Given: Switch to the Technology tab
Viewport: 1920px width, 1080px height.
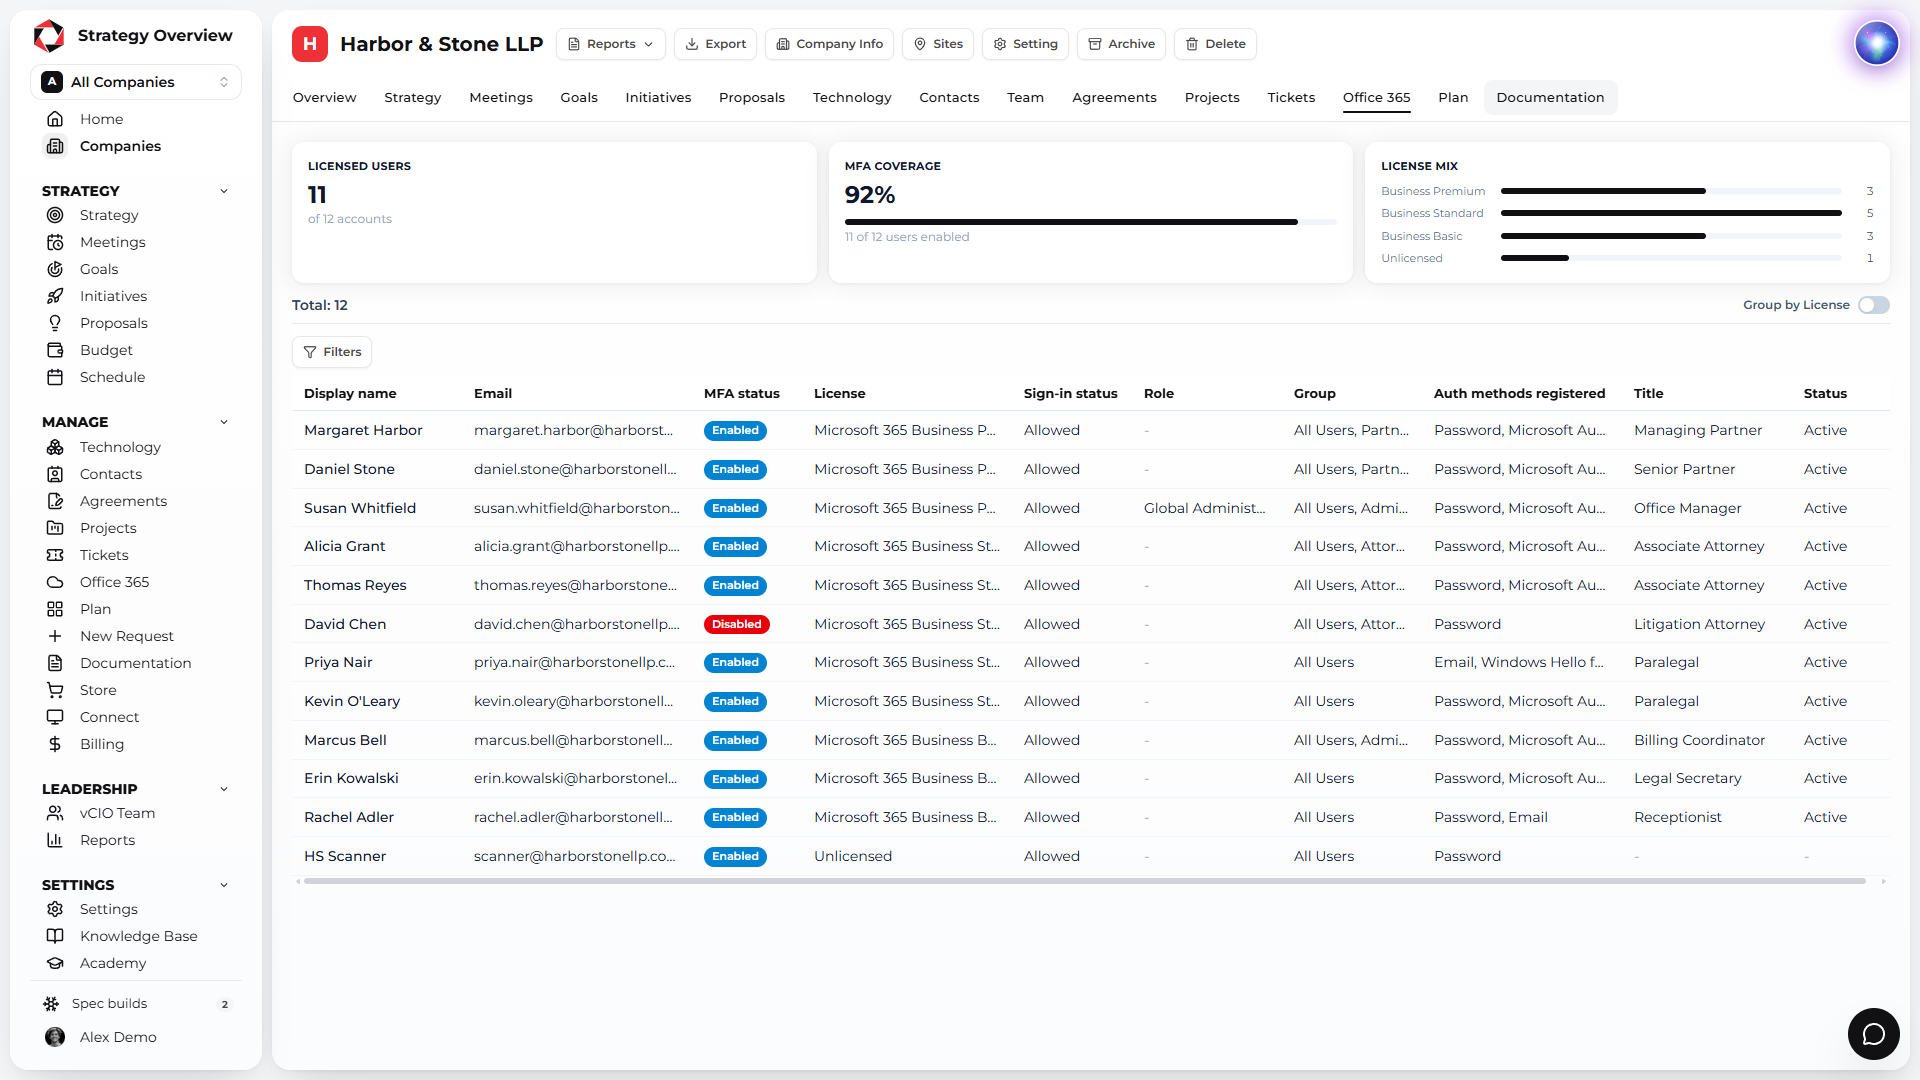Looking at the screenshot, I should [x=851, y=97].
